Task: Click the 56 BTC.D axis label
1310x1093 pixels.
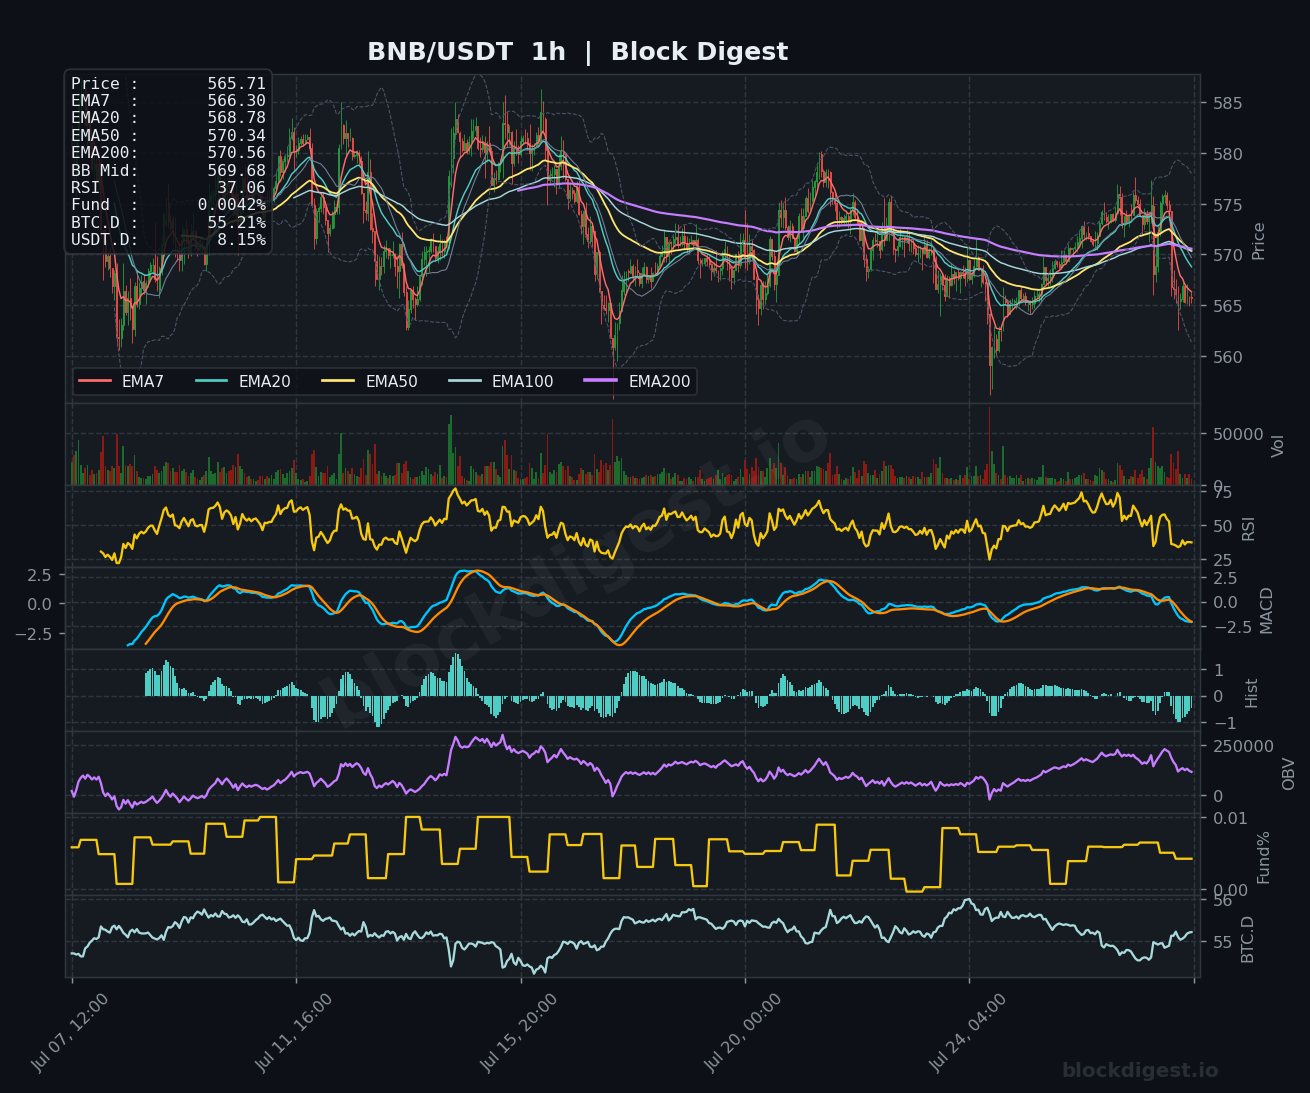Action: [x=1223, y=901]
